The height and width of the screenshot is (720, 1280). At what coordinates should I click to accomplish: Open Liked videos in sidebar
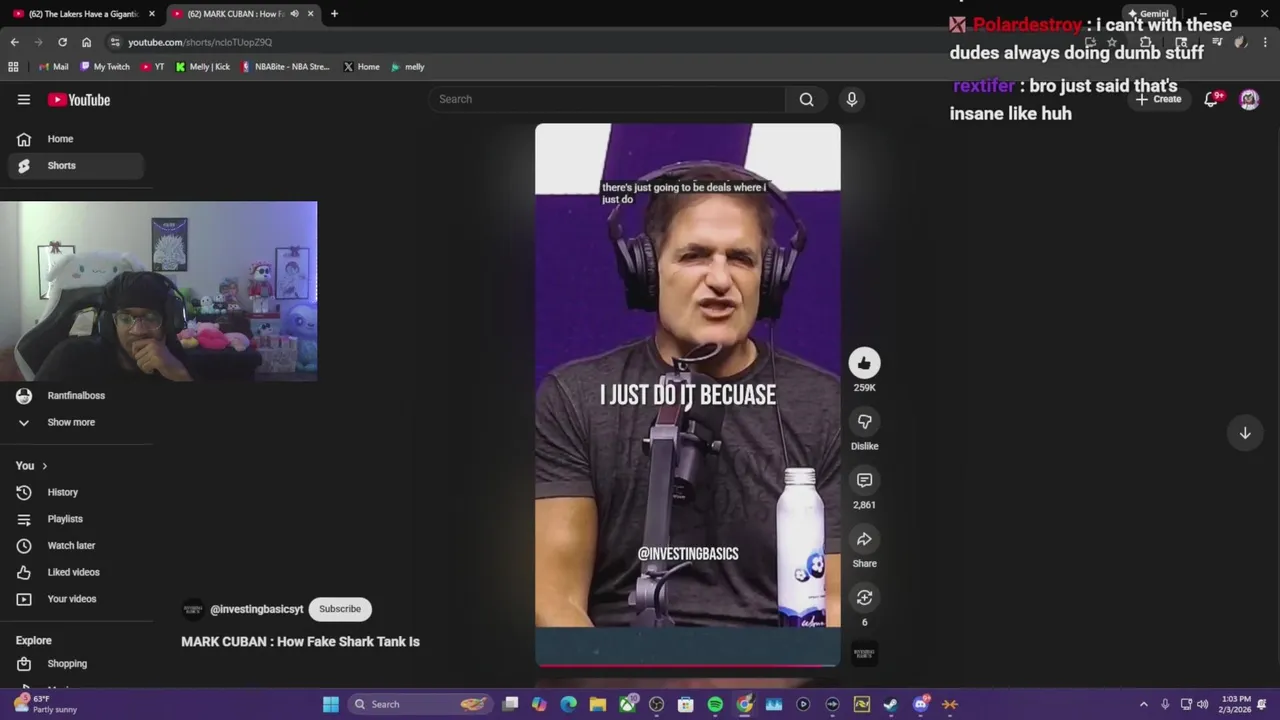tap(75, 572)
